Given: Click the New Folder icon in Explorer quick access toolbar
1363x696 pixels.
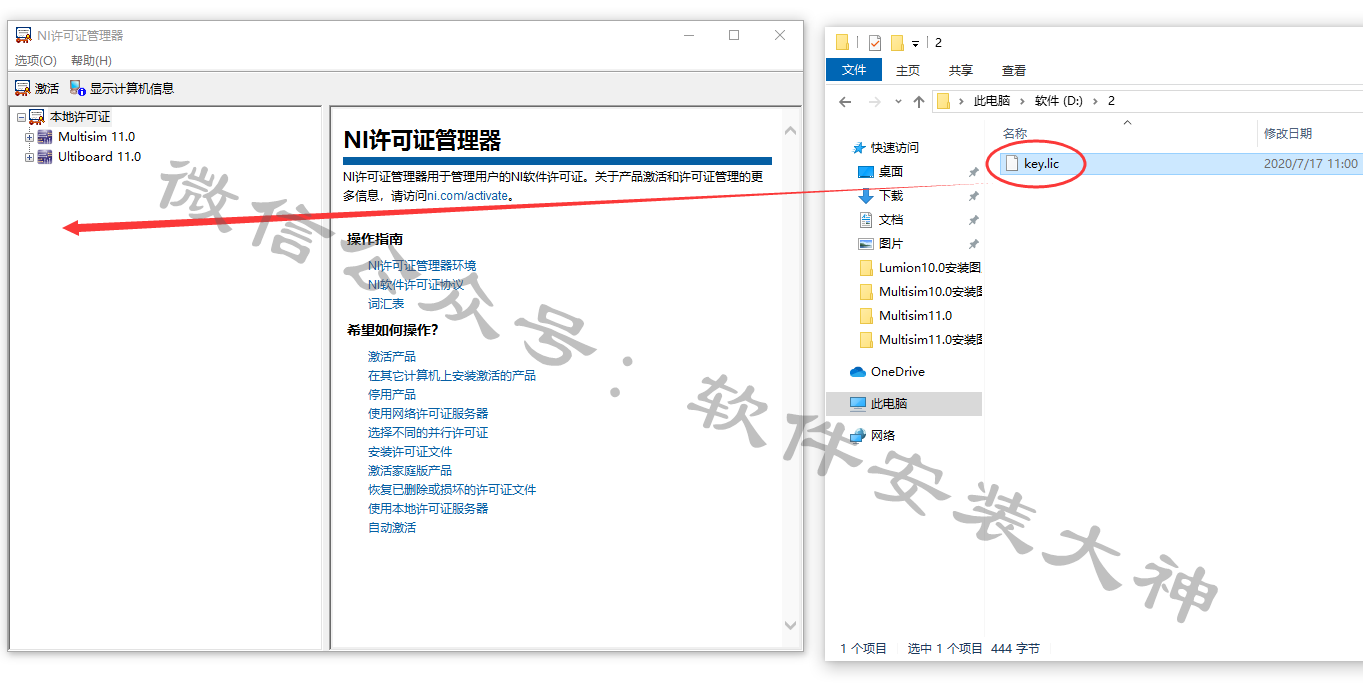Looking at the screenshot, I should click(897, 42).
